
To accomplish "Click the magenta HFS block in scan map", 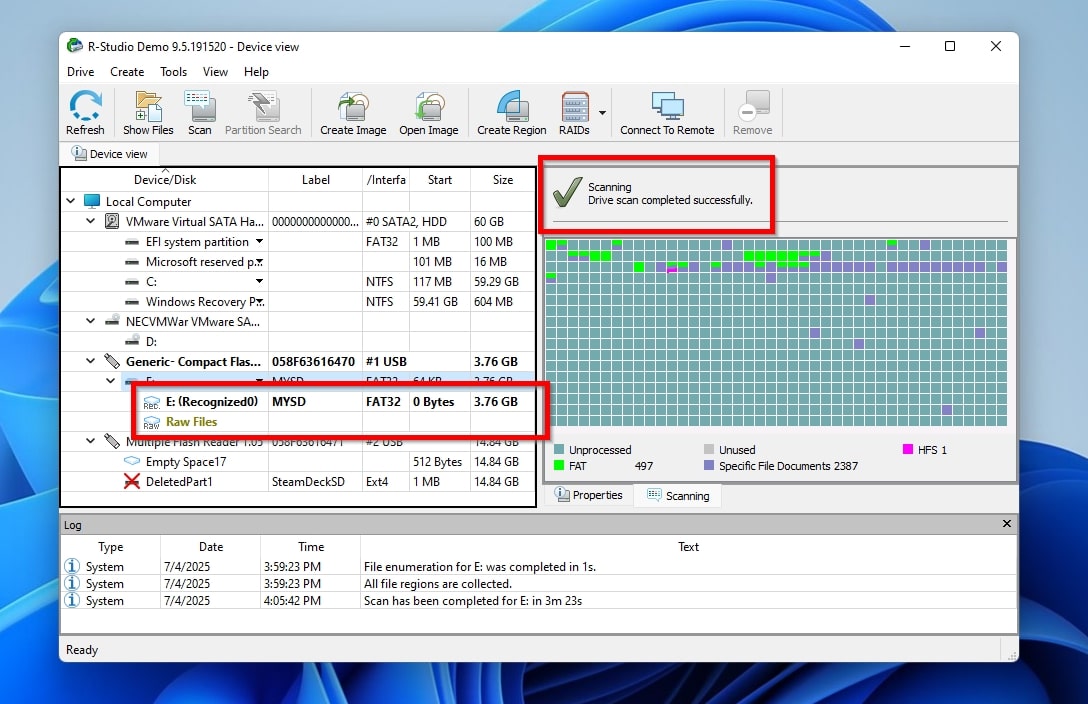I will 672,269.
